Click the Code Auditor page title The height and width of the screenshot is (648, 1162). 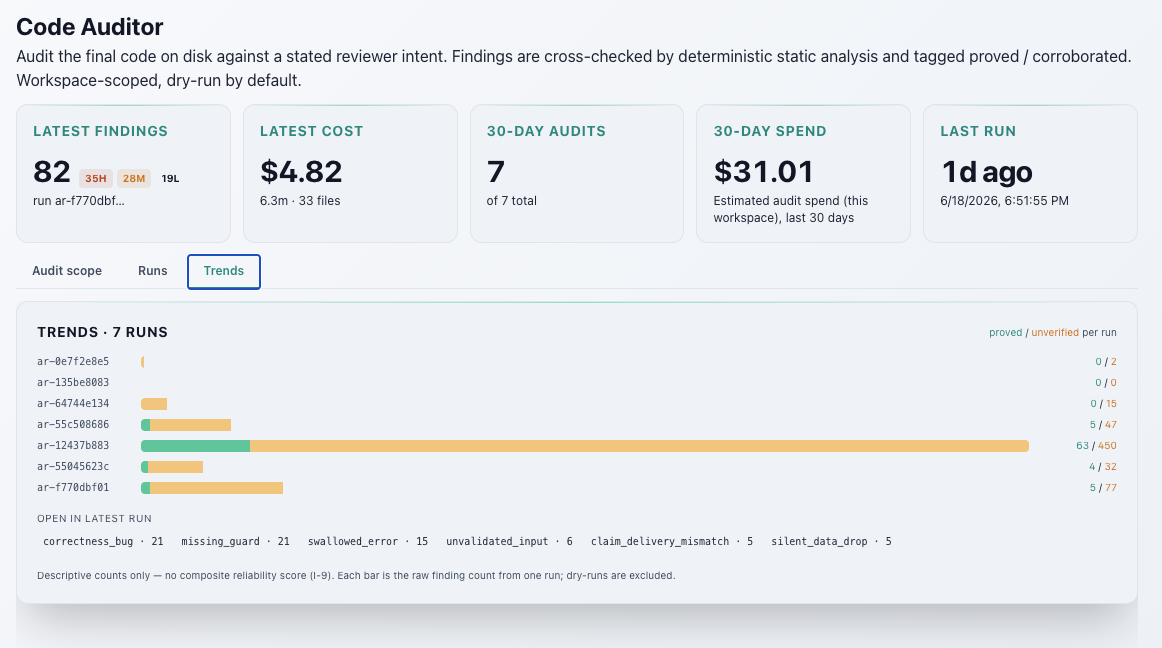[90, 27]
